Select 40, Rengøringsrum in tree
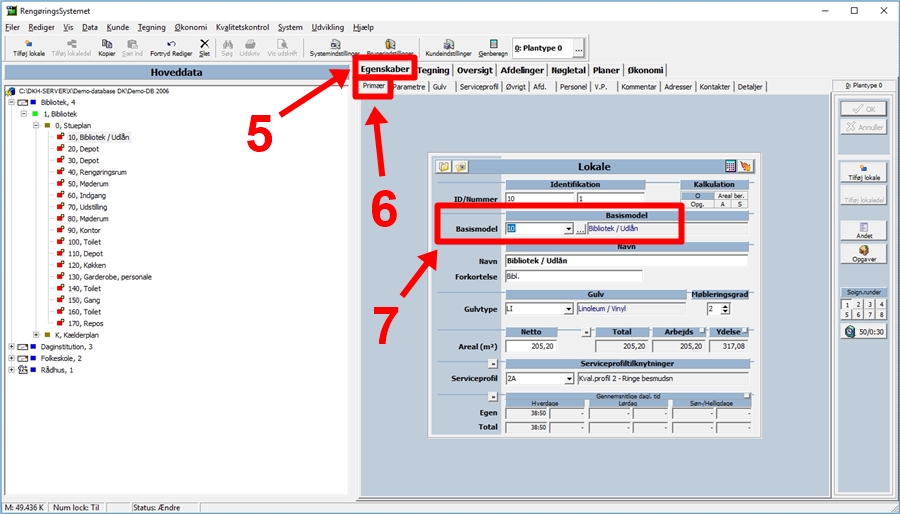The image size is (900, 514). click(97, 172)
